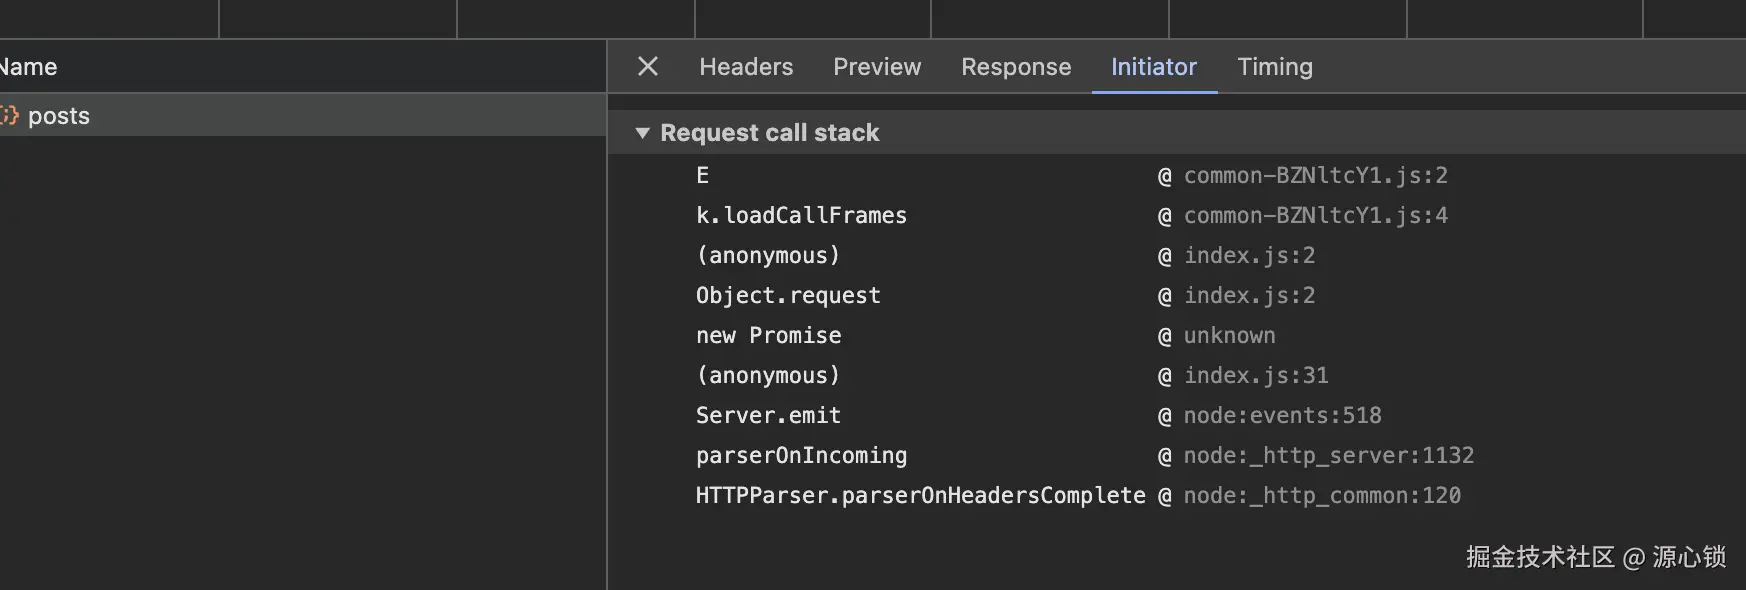Open index.js:2 link for Object.request
The image size is (1746, 590).
point(1249,296)
